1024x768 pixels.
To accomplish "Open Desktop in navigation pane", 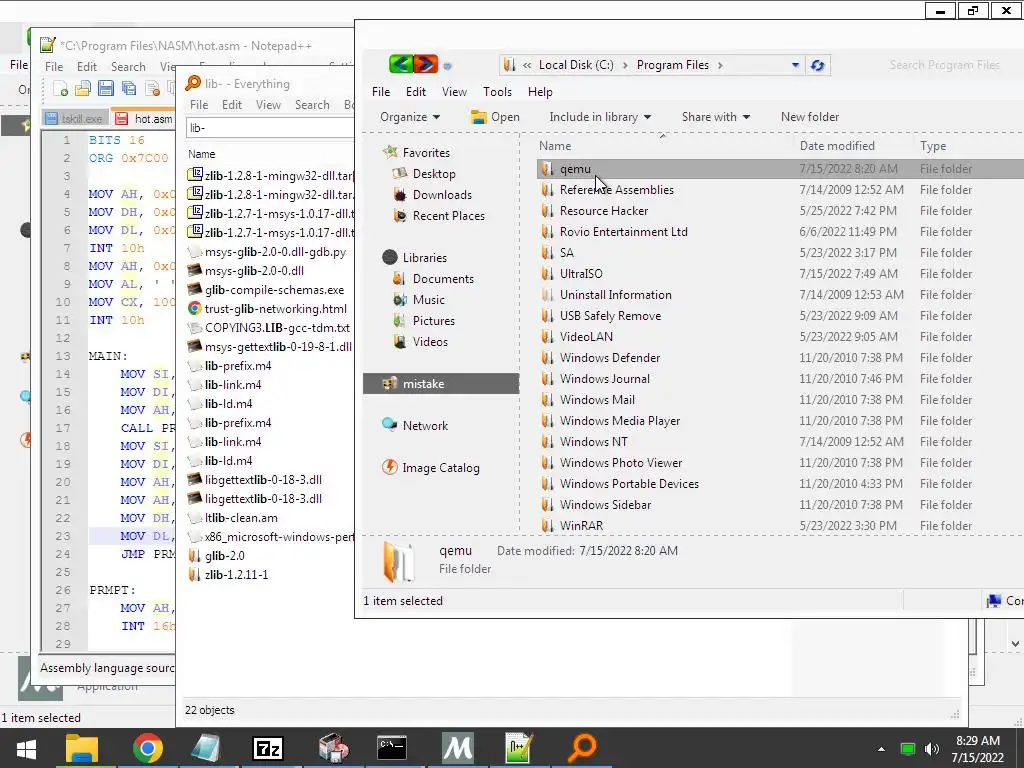I will click(x=434, y=174).
